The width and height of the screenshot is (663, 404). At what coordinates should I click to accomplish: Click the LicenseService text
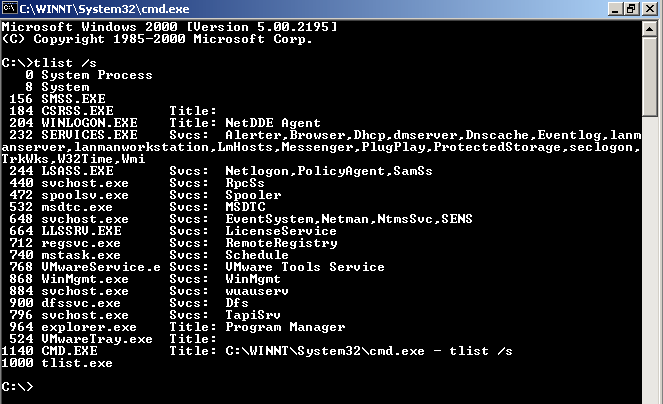click(x=281, y=231)
